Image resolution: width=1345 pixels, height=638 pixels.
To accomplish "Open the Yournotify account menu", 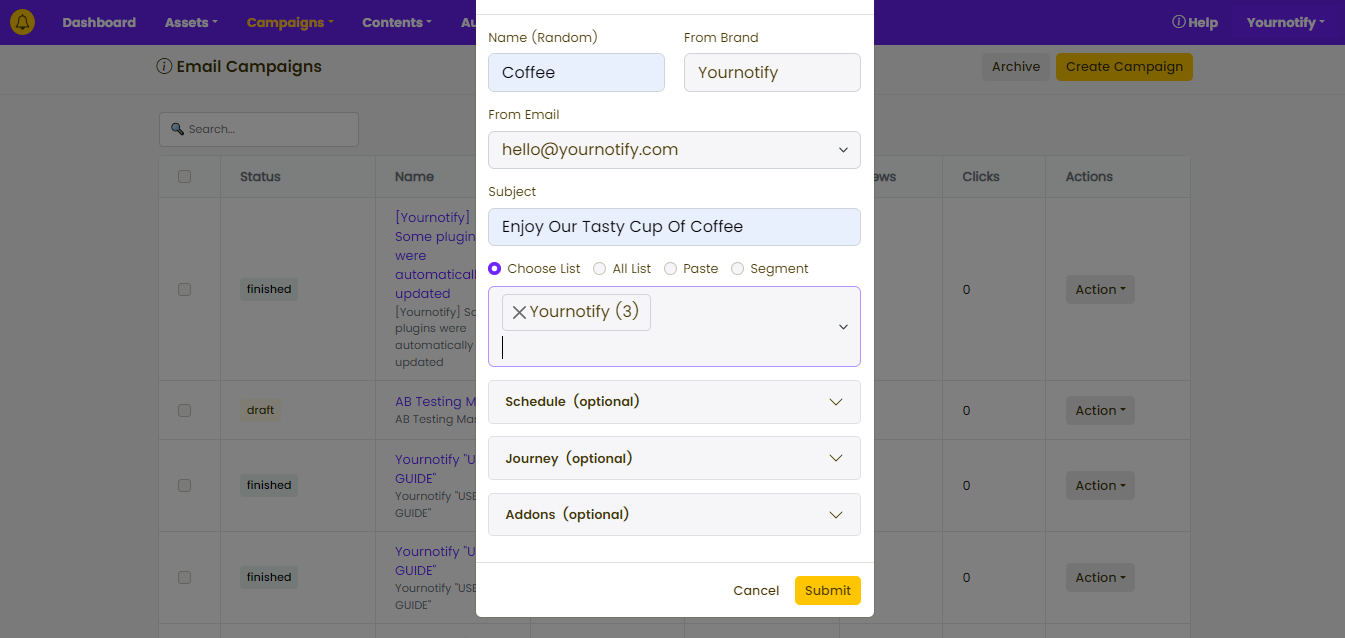I will (x=1285, y=22).
